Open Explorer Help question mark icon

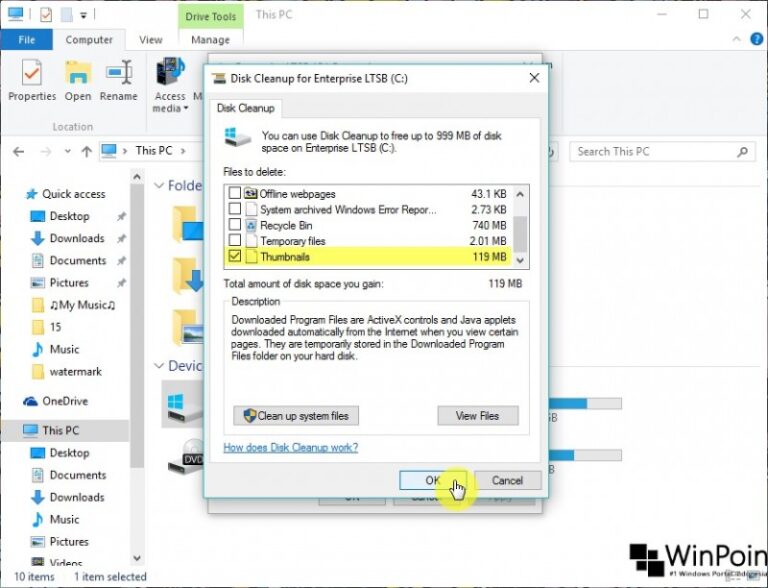coord(757,39)
